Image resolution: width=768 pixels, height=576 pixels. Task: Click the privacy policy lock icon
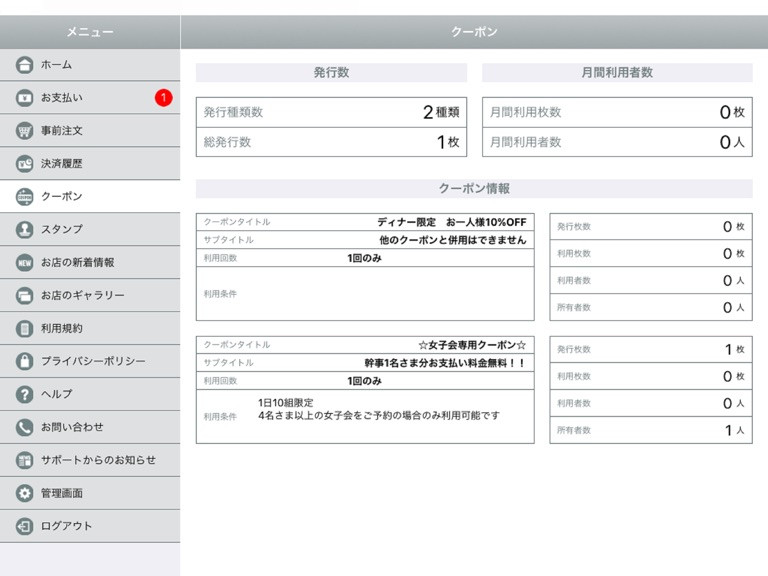point(24,361)
